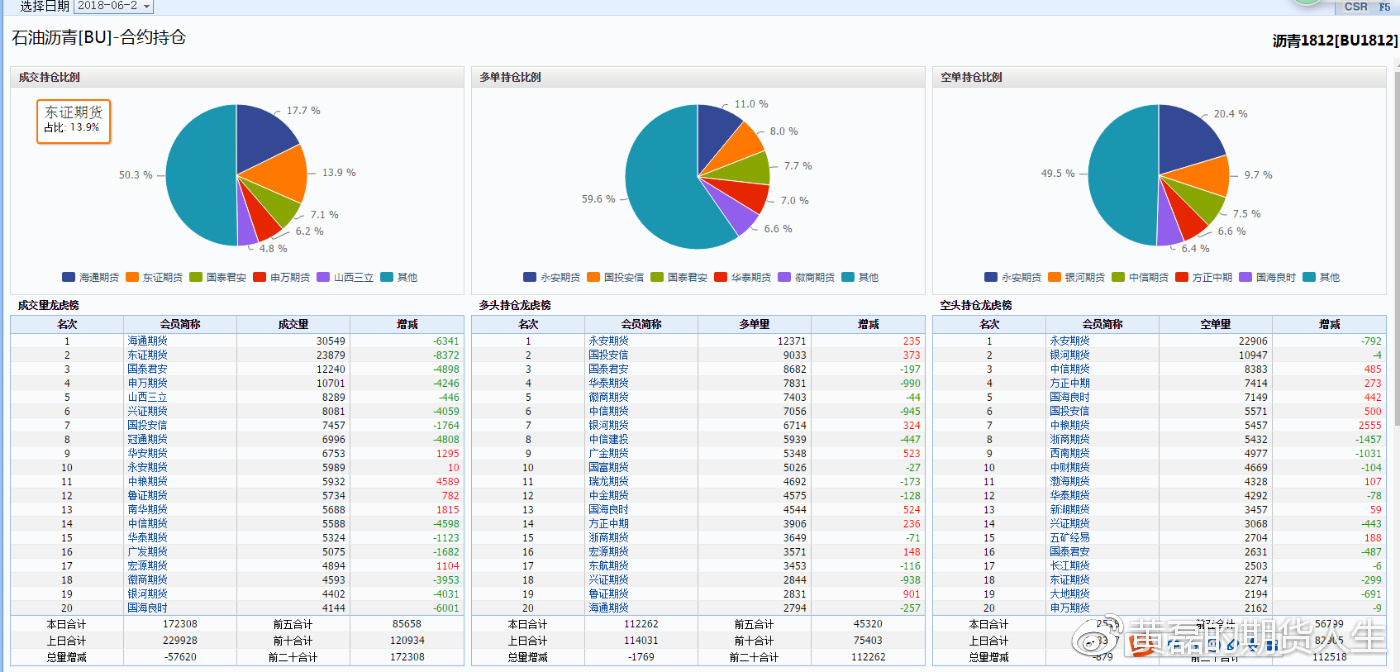
Task: Click 中信期货 green legend marker in short chart
Action: pos(1118,277)
